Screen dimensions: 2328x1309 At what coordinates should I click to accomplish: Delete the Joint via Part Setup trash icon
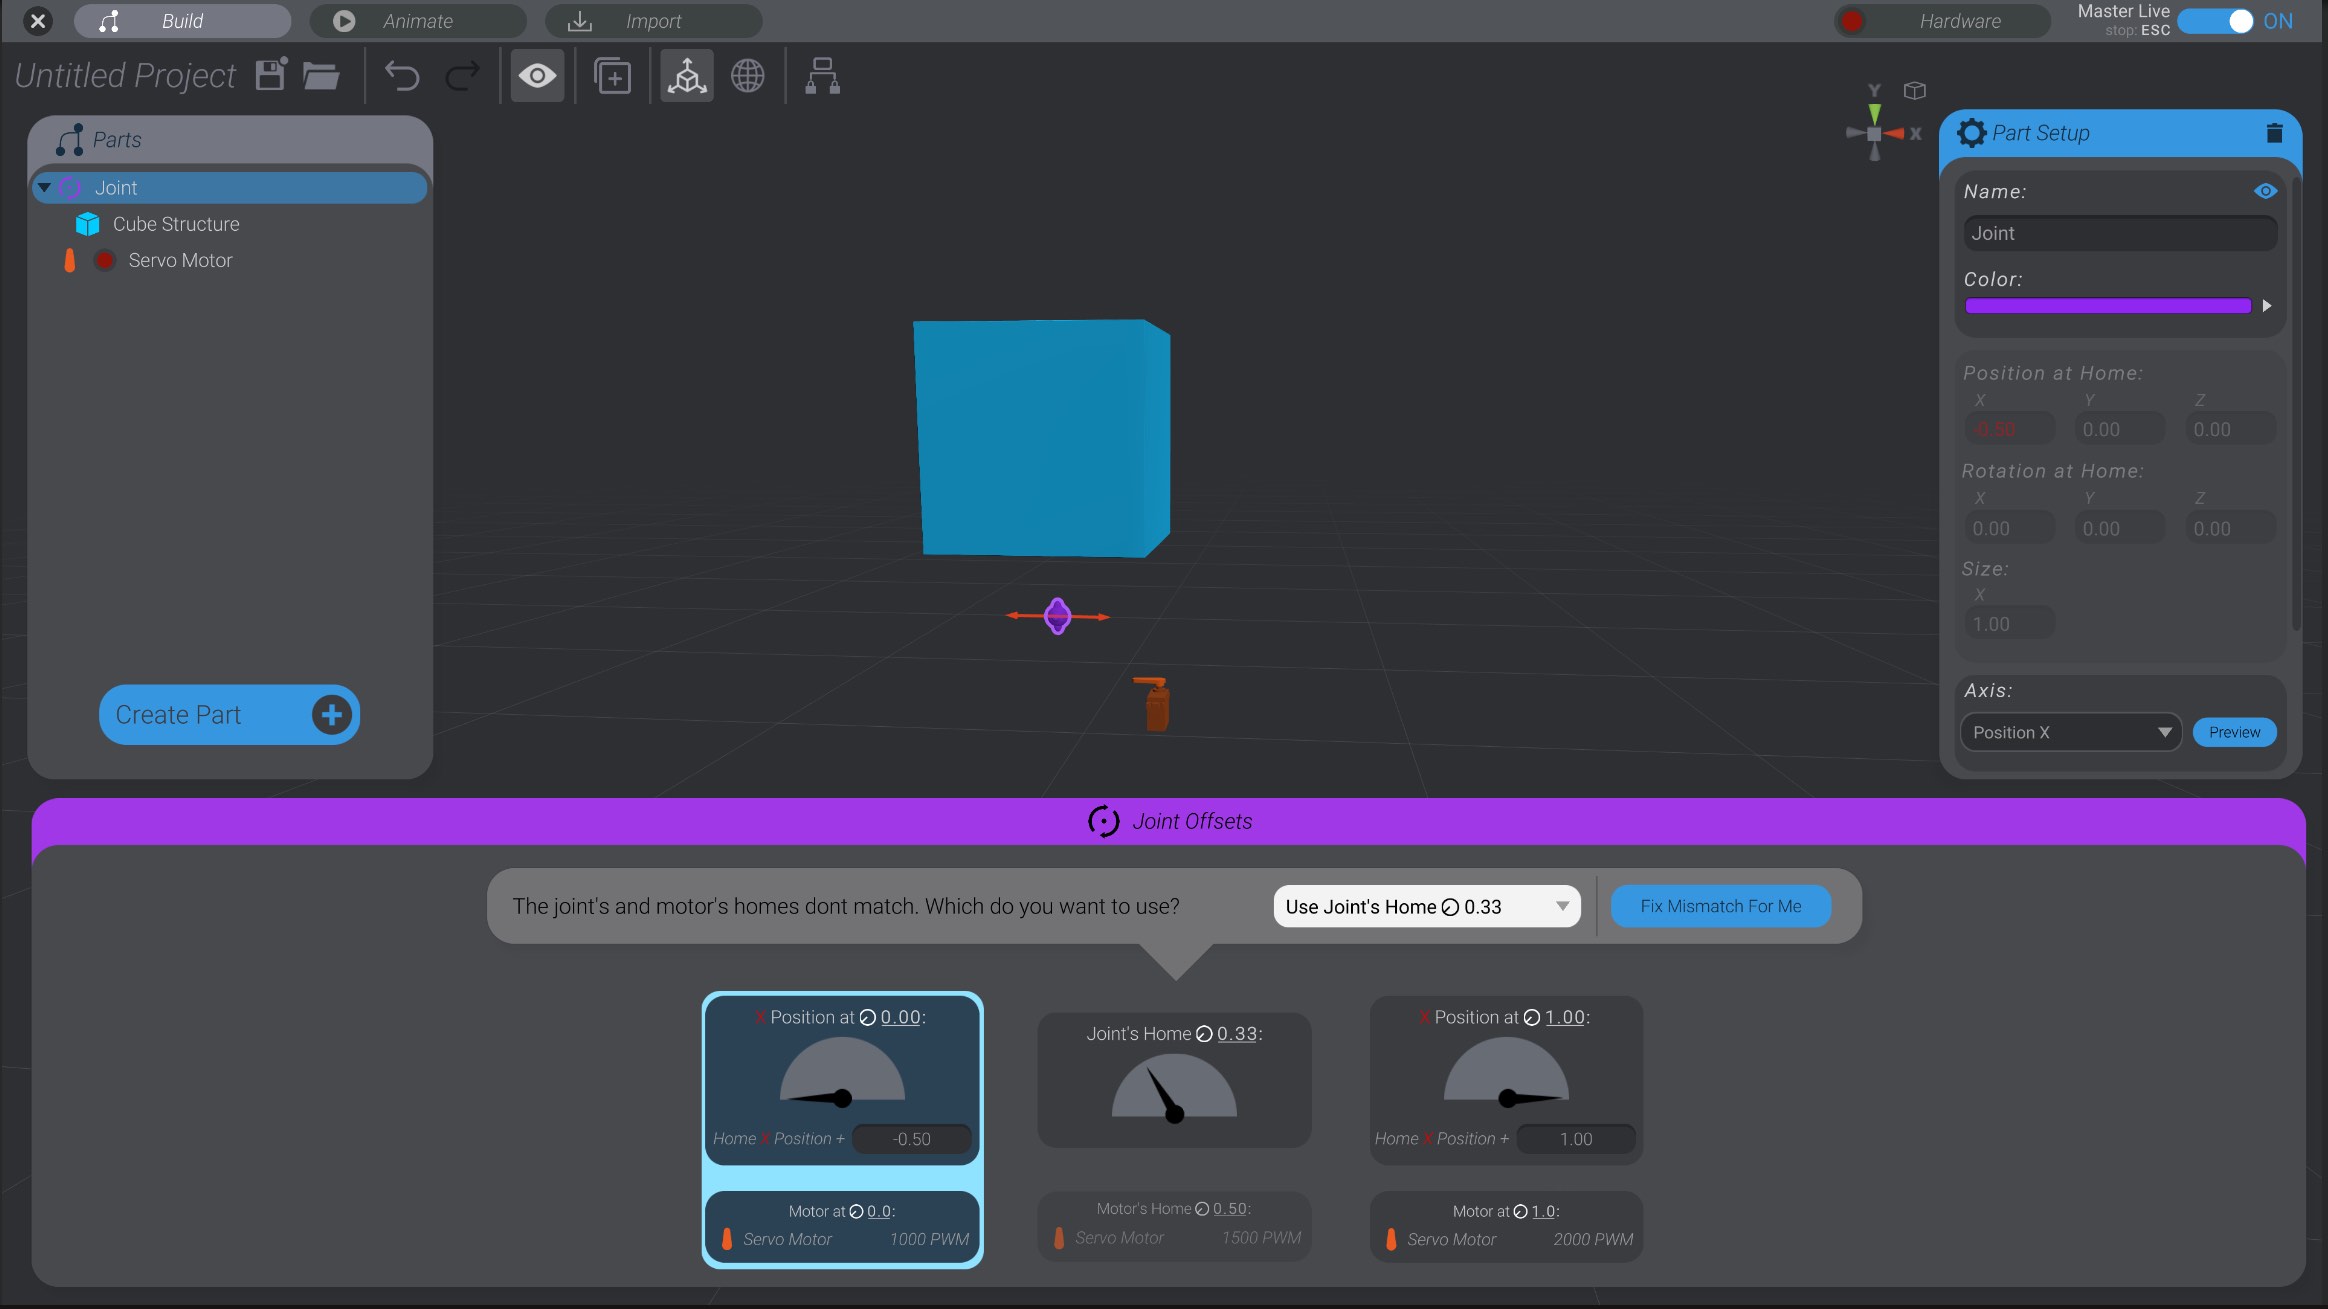click(x=2273, y=133)
